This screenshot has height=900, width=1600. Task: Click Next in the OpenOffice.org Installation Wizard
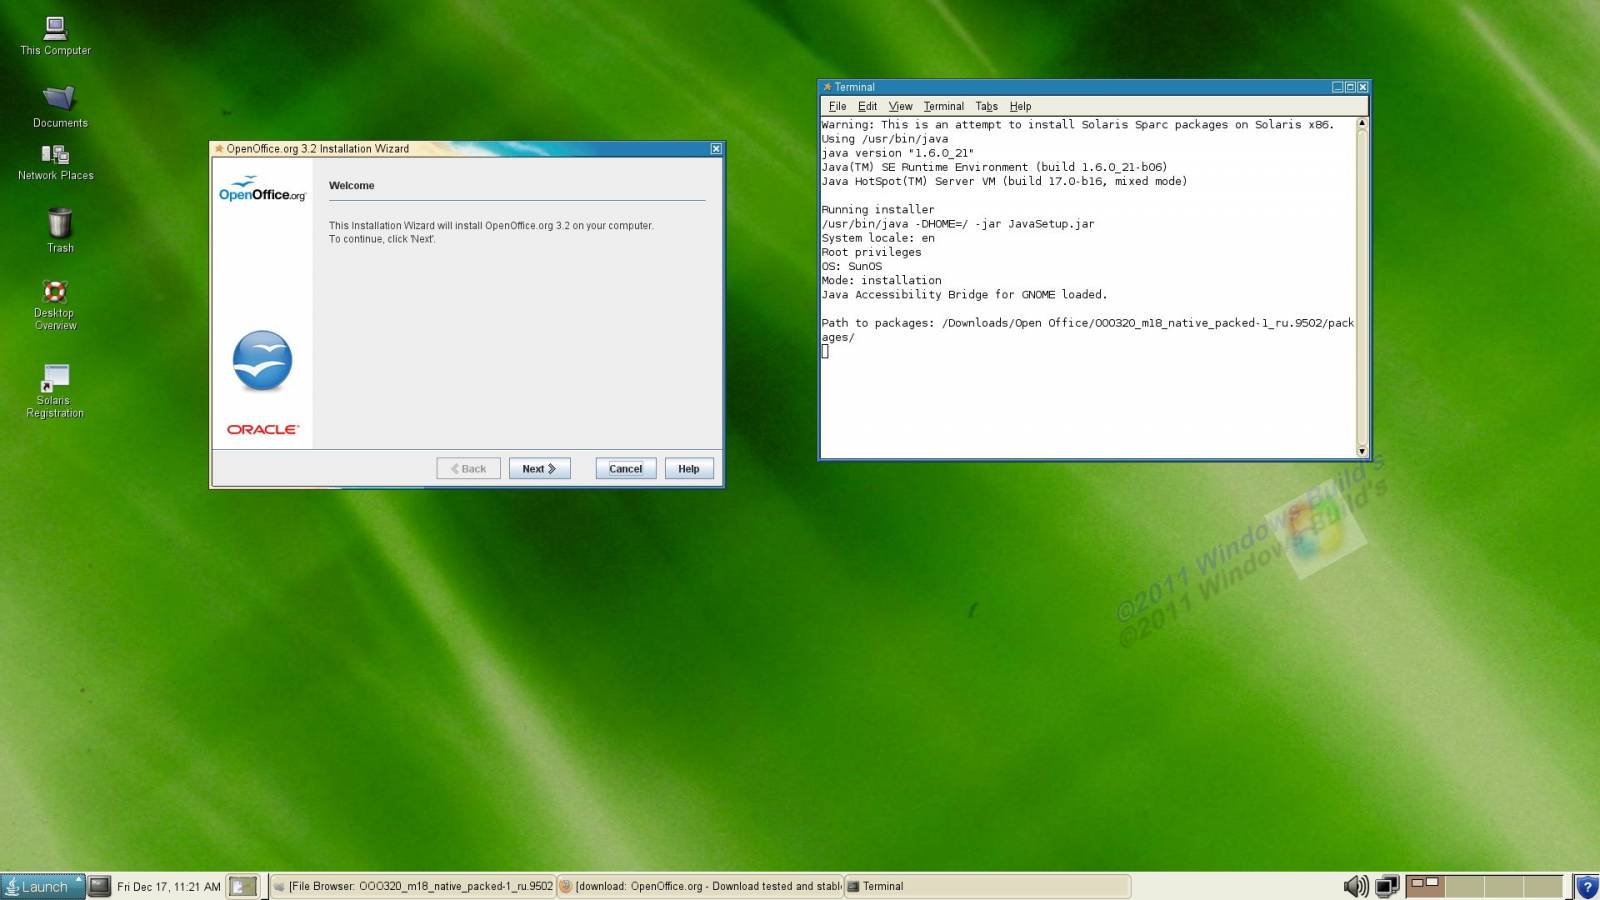pyautogui.click(x=539, y=468)
